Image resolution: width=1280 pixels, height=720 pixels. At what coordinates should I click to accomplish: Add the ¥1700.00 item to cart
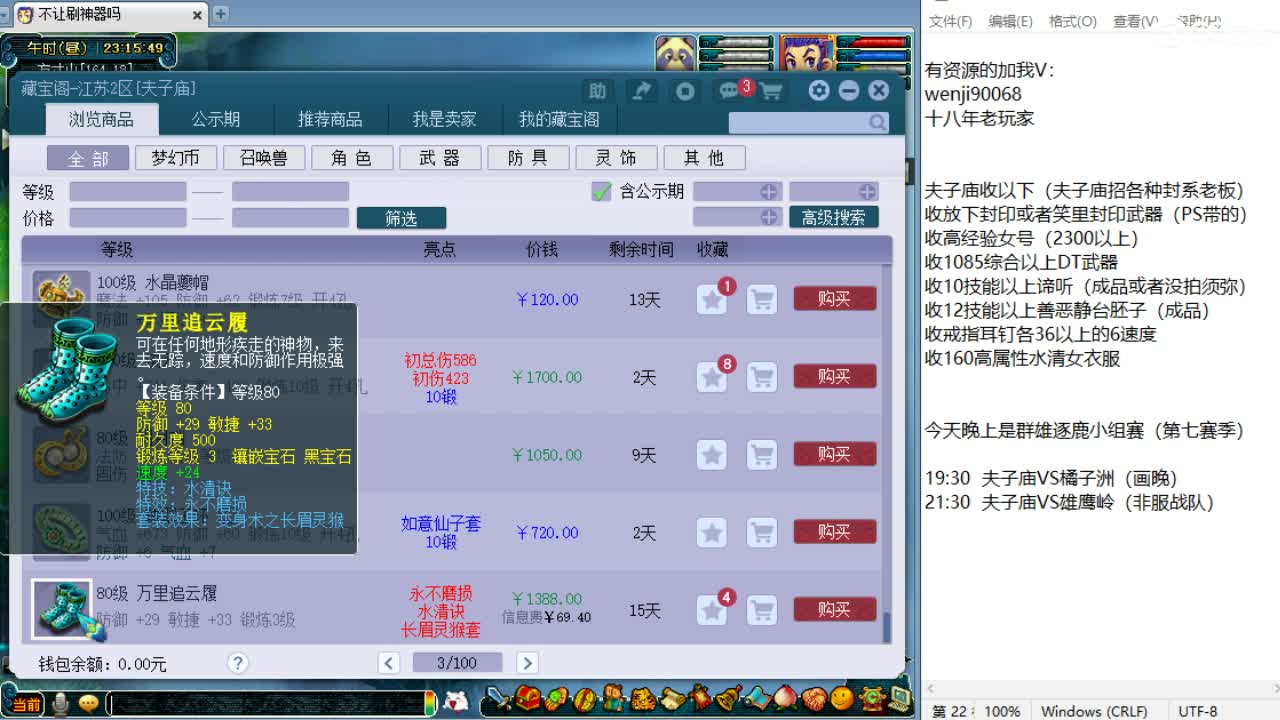tap(762, 376)
